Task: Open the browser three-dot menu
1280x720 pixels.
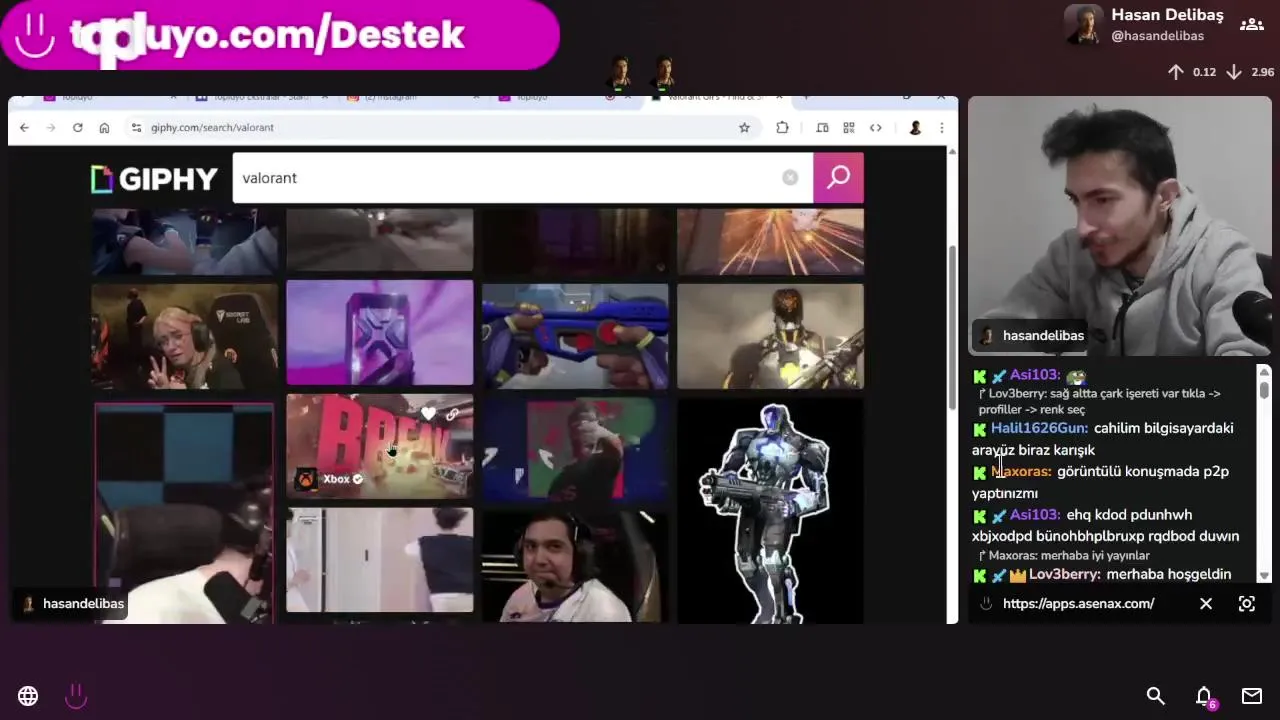Action: pos(941,128)
